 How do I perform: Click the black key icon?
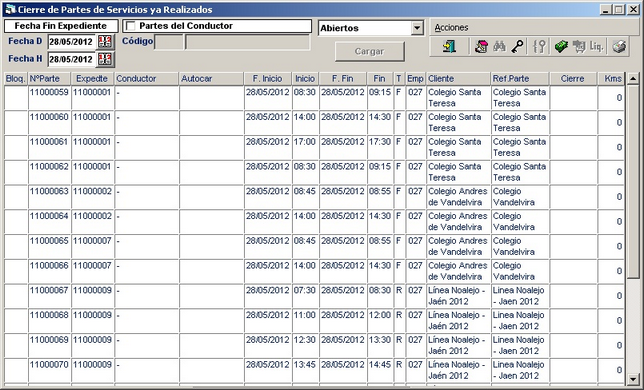(x=518, y=46)
